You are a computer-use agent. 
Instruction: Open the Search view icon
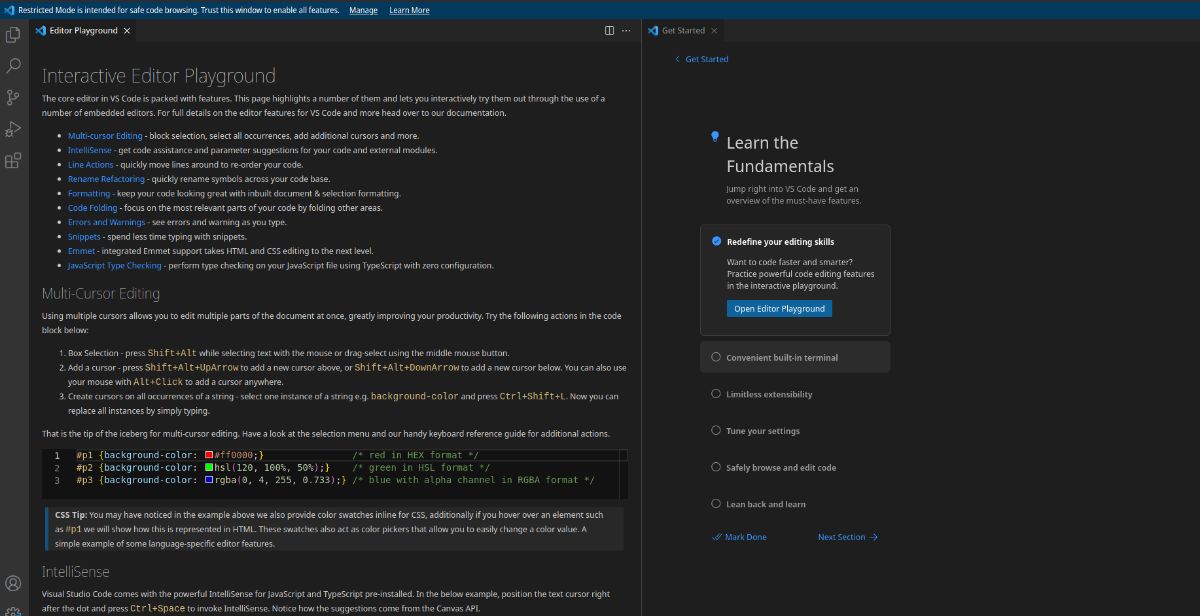(x=13, y=66)
